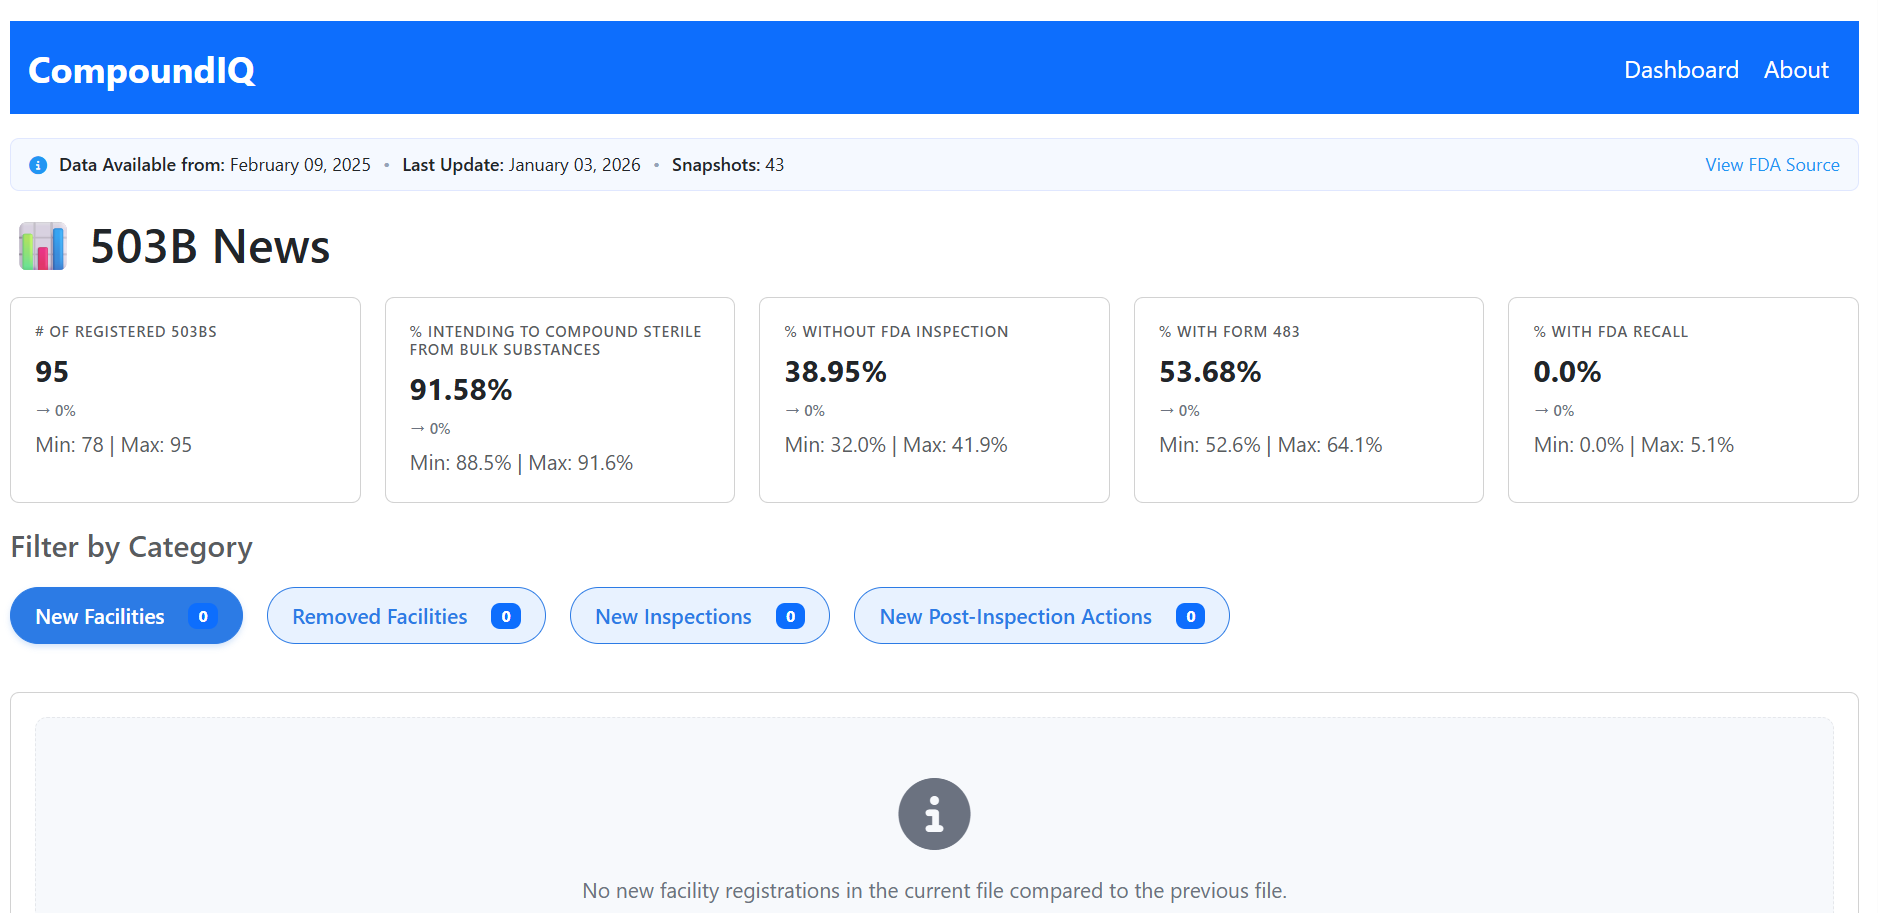The width and height of the screenshot is (1878, 913).
Task: Click the % Intending to Compound Sterile stat card
Action: coord(559,399)
